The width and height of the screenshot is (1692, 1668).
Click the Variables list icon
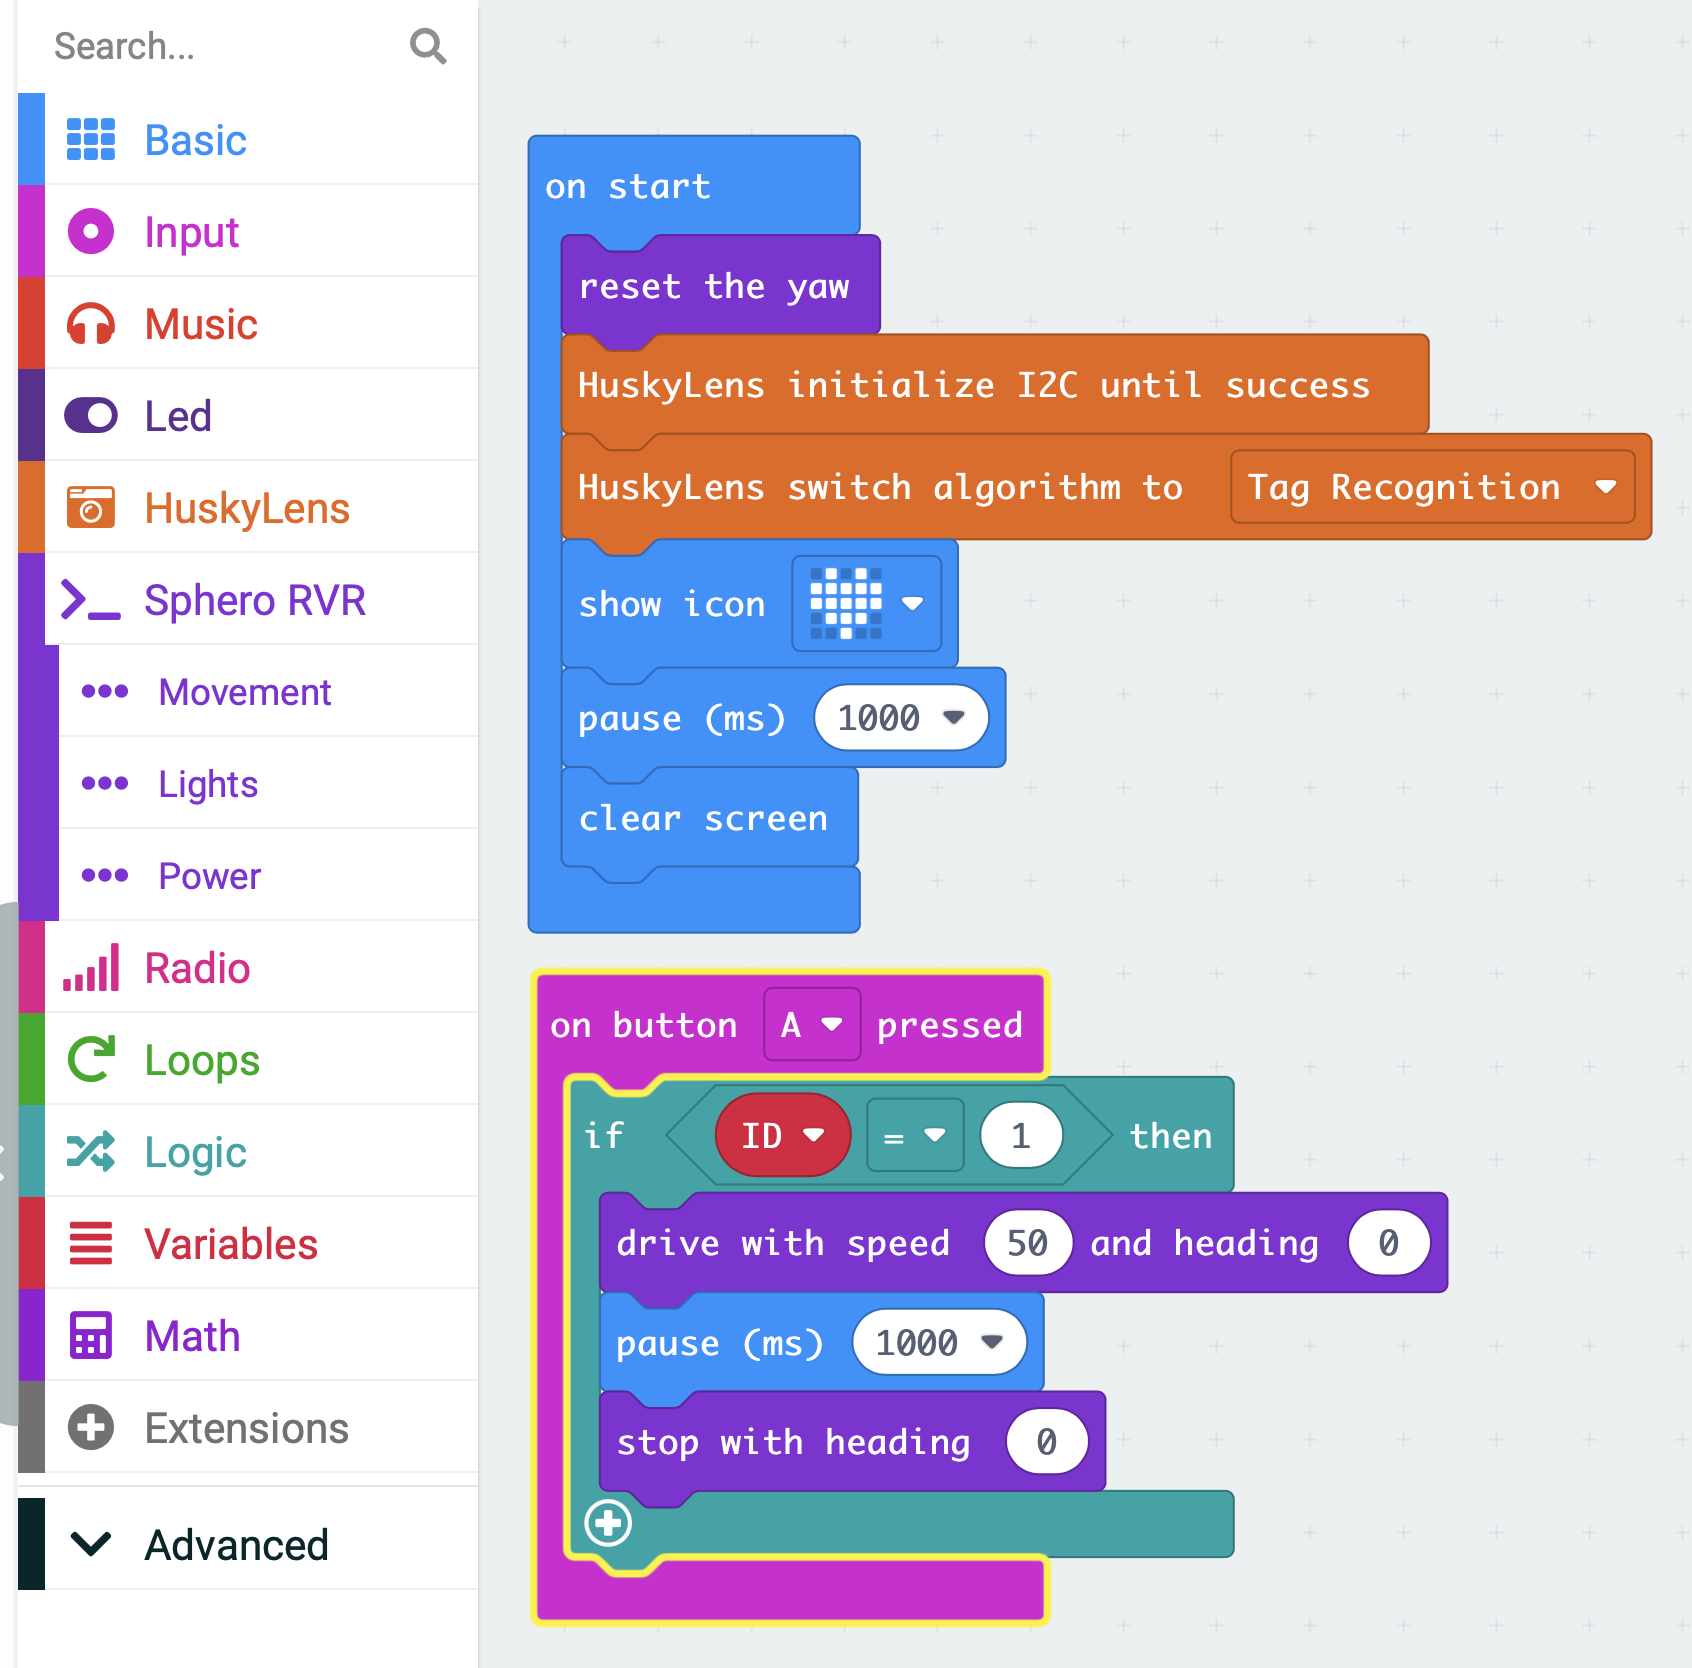point(91,1243)
